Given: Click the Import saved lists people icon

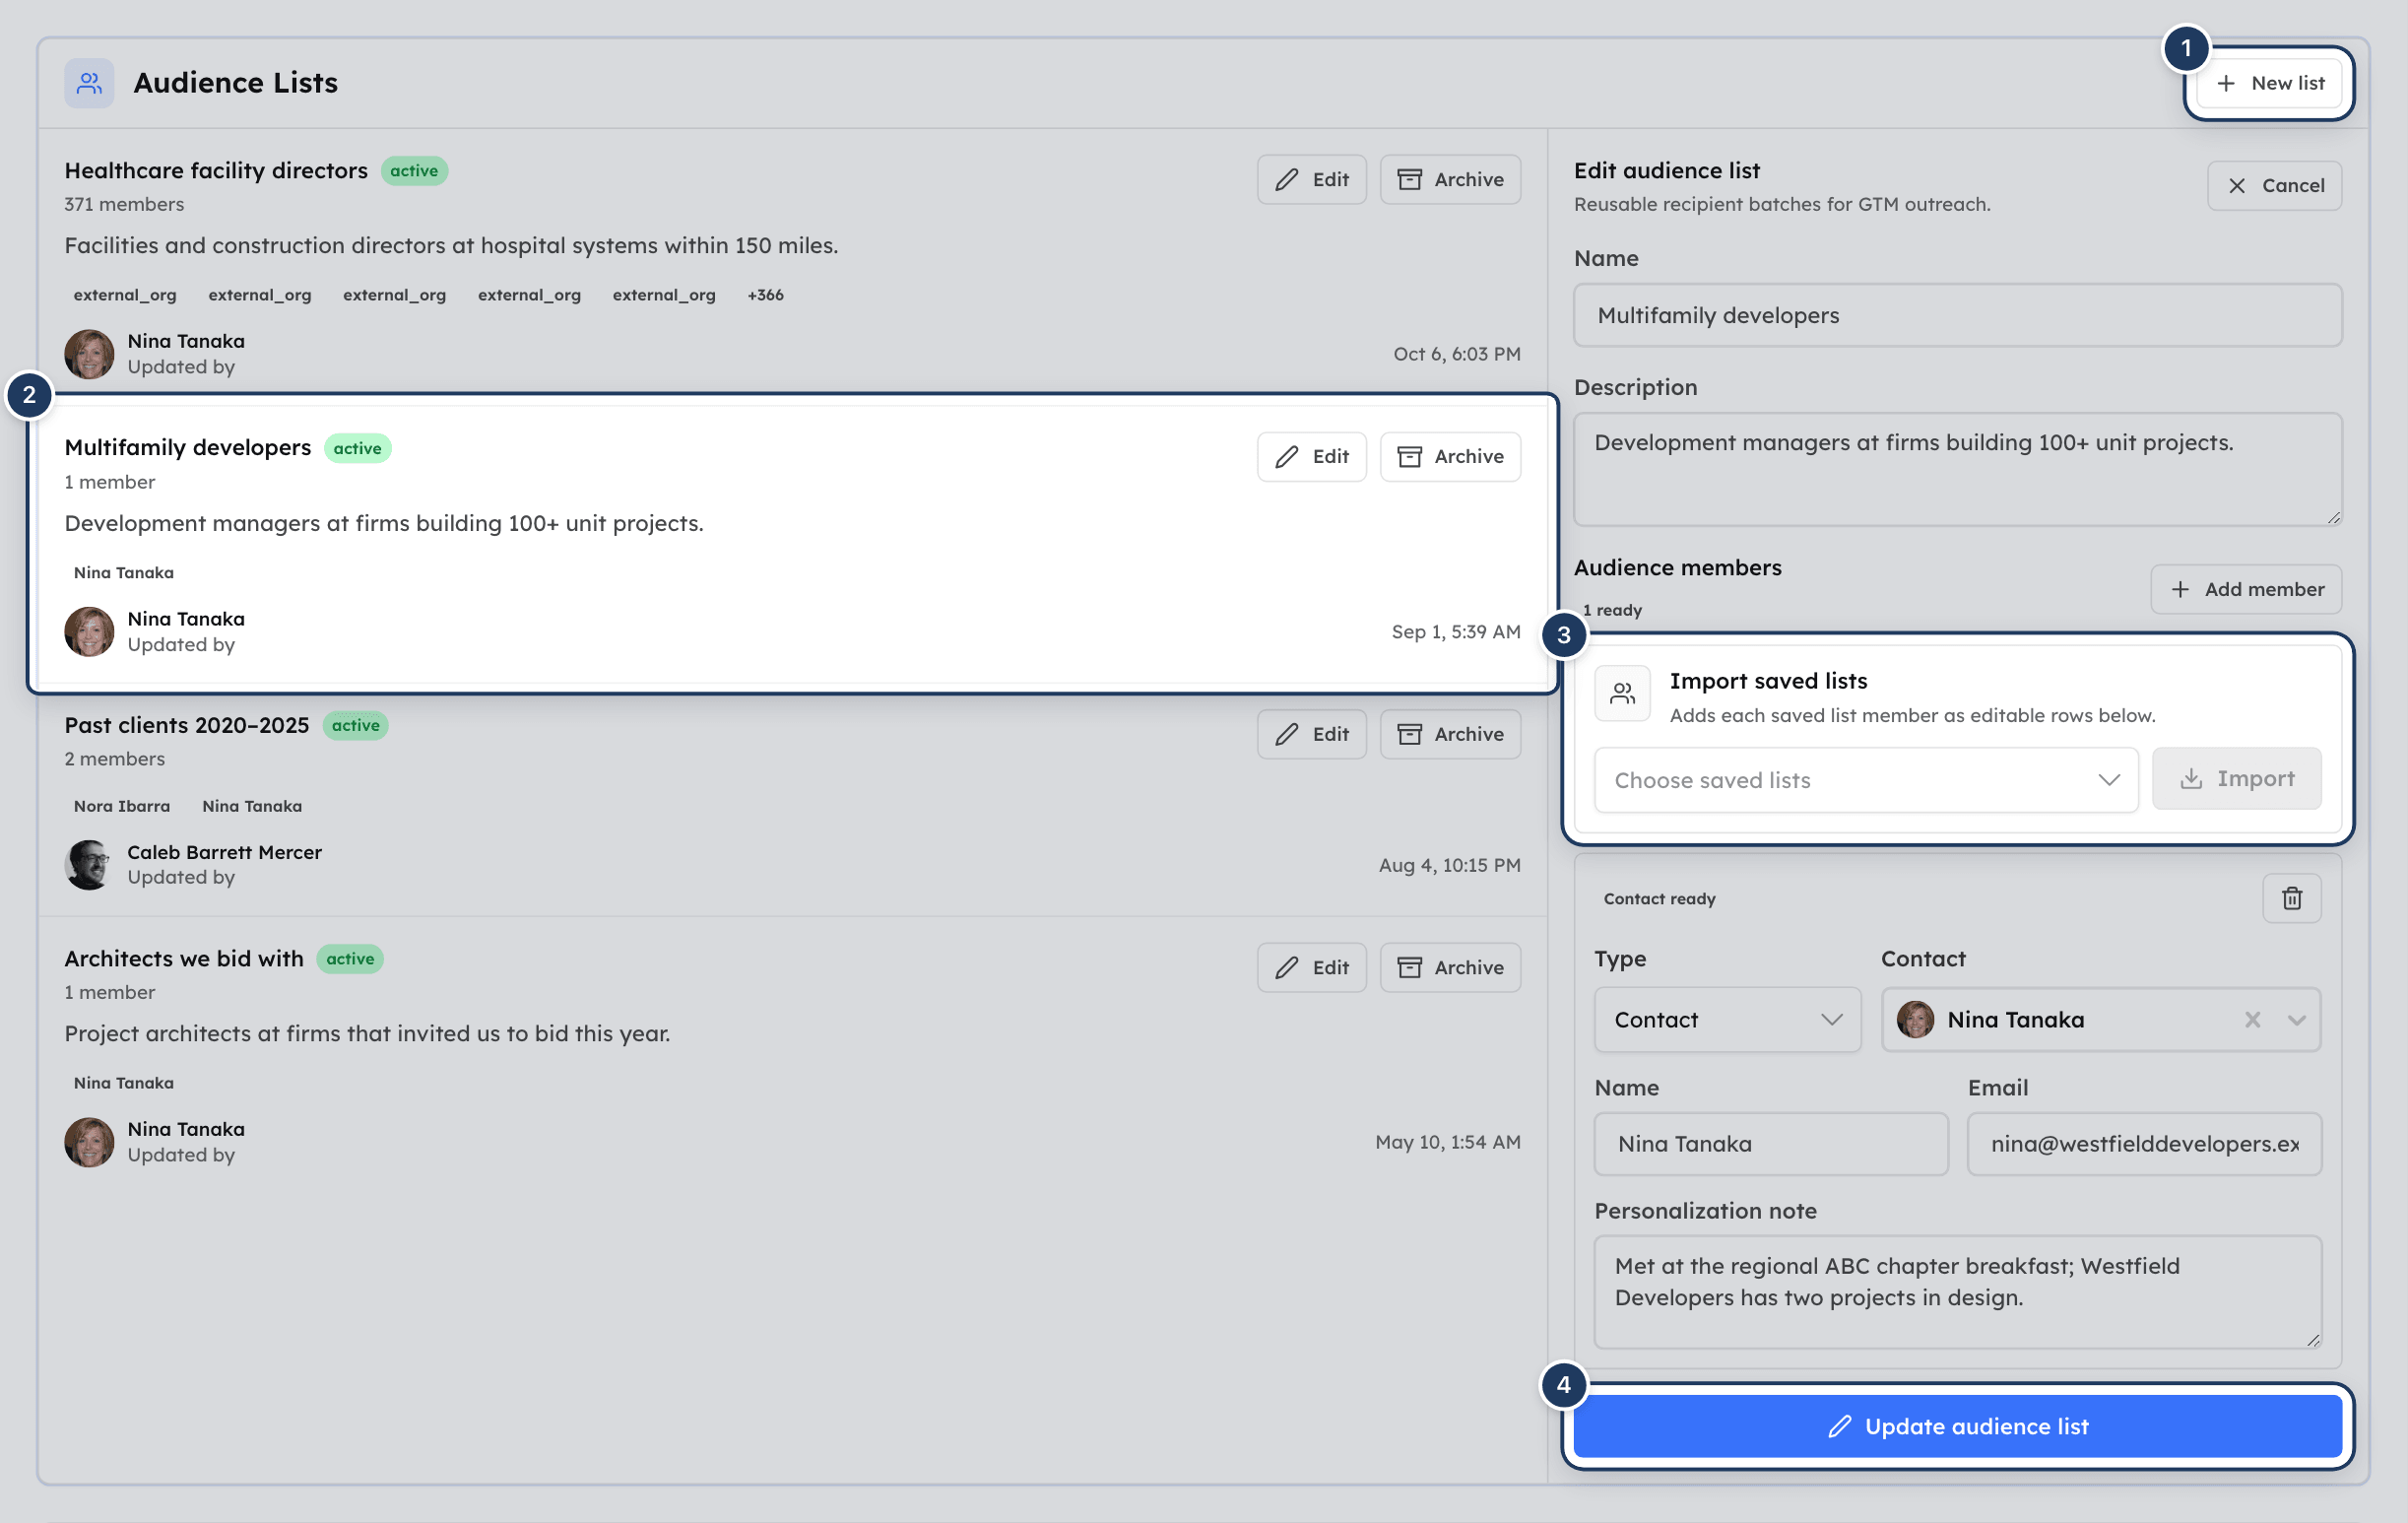Looking at the screenshot, I should (x=1622, y=694).
